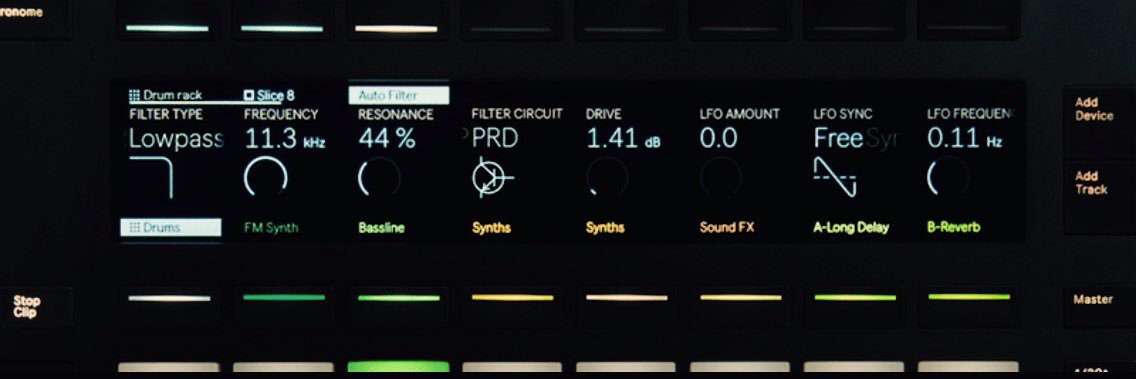Adjust the LFO Frequency knob dial
1136x379 pixels.
948,177
